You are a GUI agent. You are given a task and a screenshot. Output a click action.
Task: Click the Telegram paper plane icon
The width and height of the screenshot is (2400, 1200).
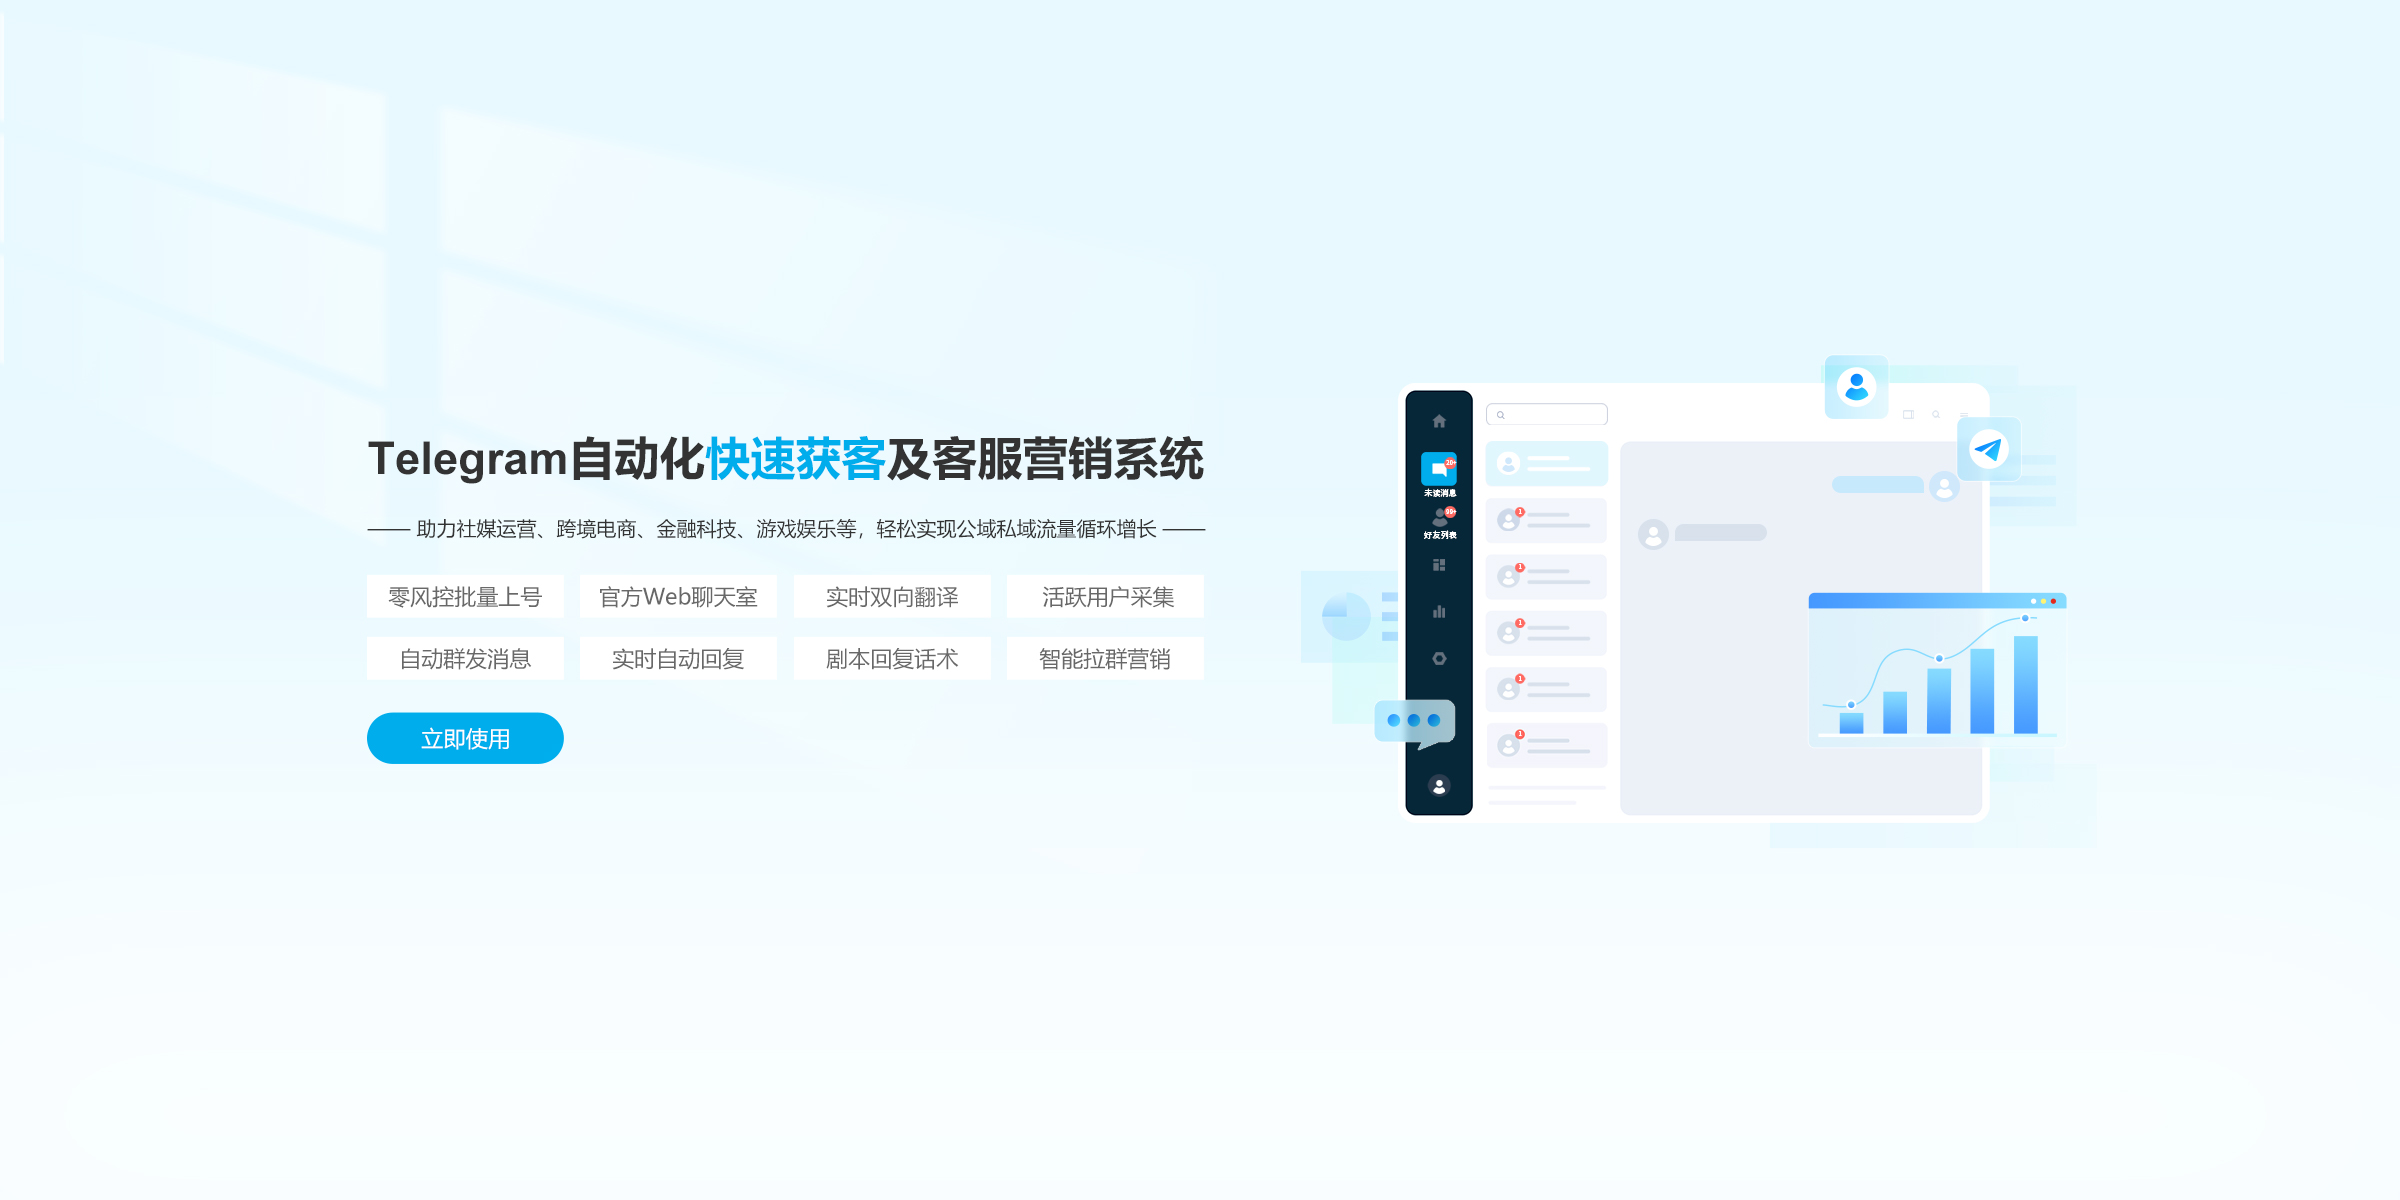coord(1988,449)
